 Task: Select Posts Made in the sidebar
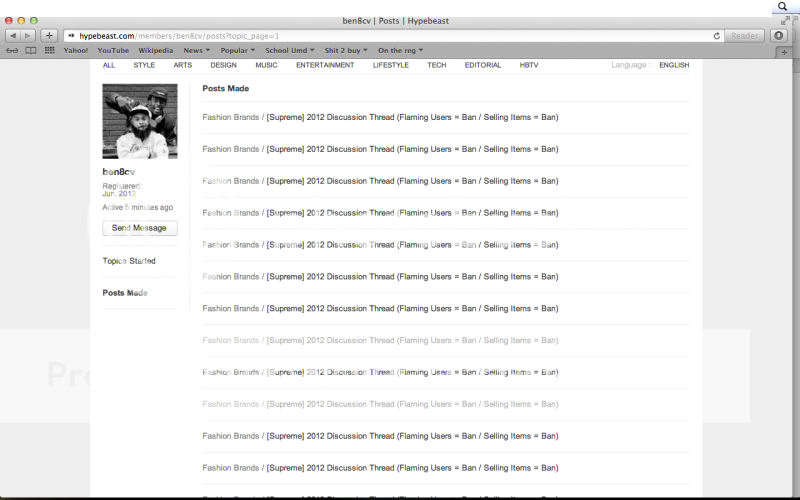pos(125,293)
